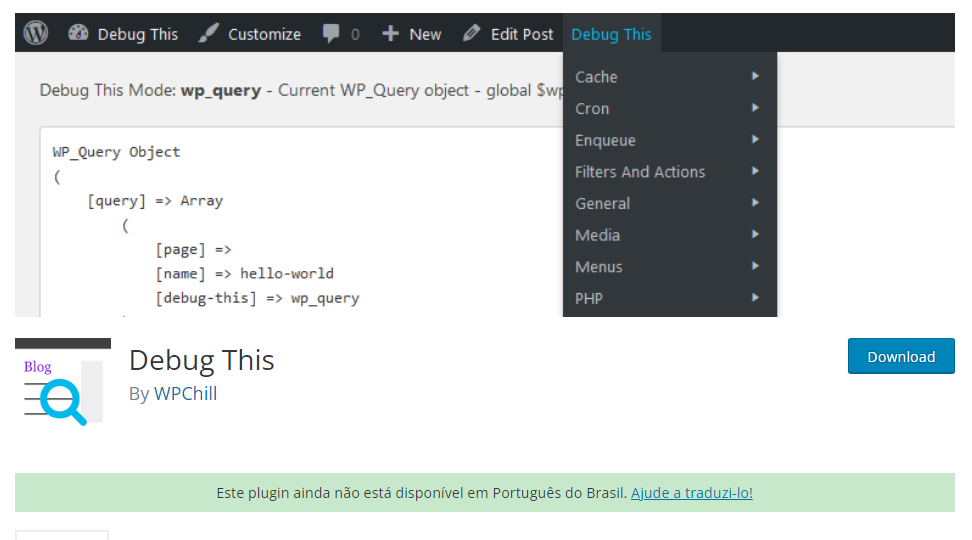The width and height of the screenshot is (972, 540).
Task: Click the blue Download button
Action: [901, 356]
